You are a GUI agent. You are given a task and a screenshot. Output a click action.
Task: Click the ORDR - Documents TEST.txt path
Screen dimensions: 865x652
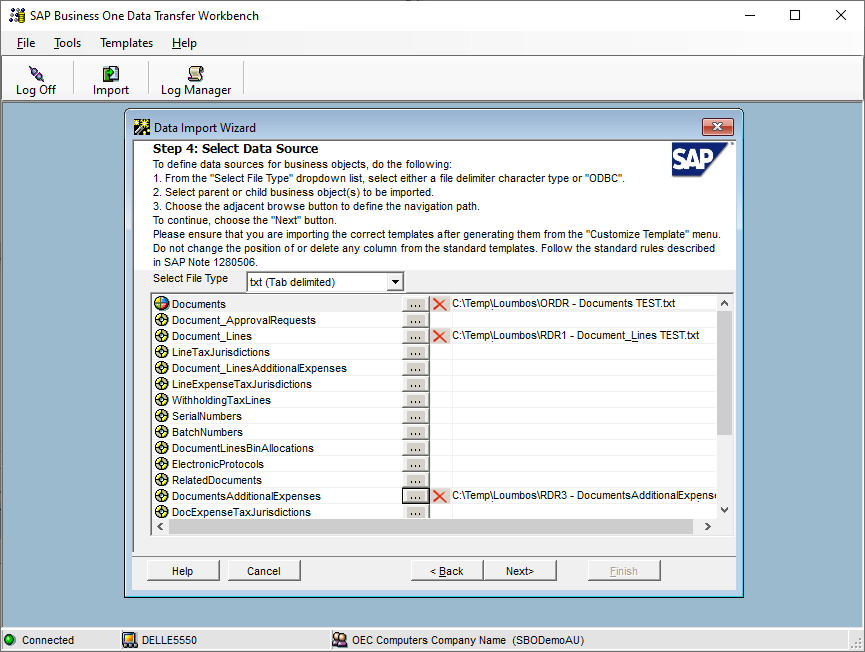(x=563, y=303)
